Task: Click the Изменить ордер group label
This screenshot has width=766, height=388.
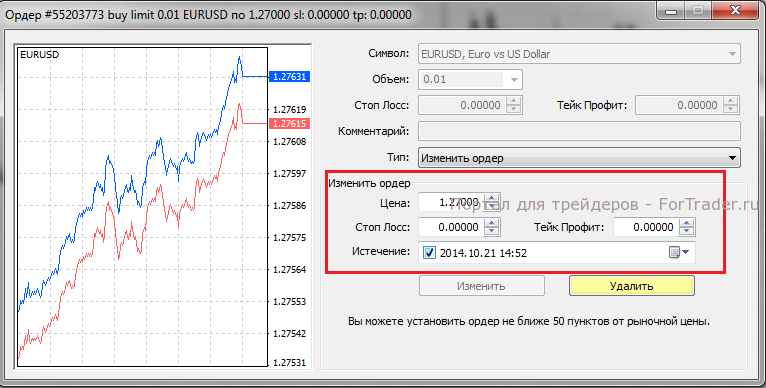Action: [x=369, y=183]
